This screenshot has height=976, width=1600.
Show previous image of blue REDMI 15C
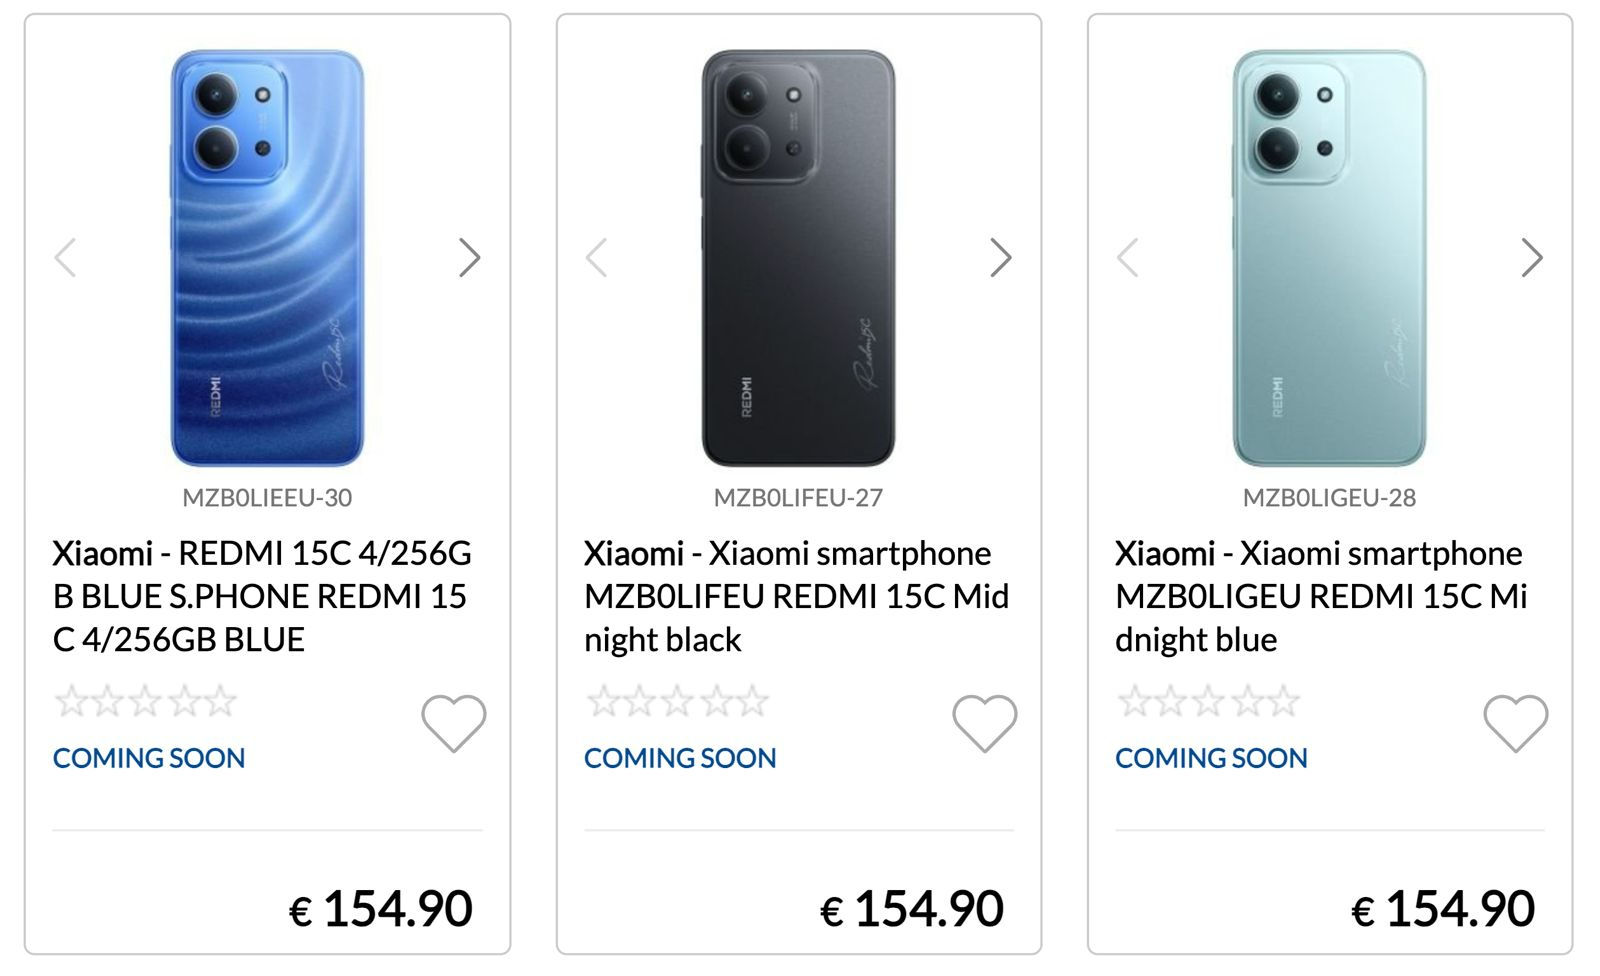[65, 257]
